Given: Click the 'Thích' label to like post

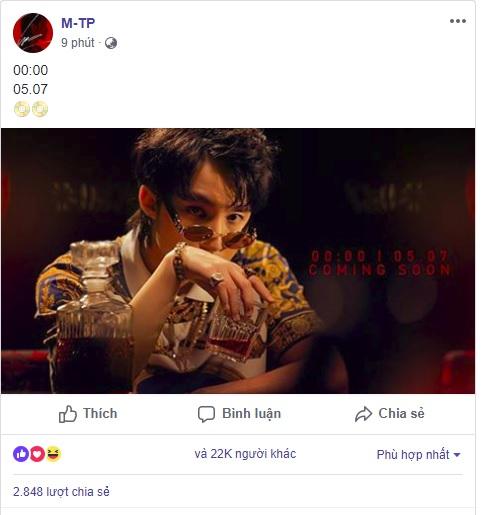Looking at the screenshot, I should [x=100, y=413].
